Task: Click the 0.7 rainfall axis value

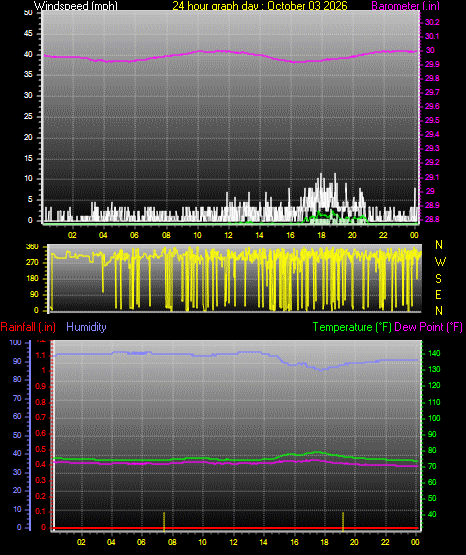Action: (41, 418)
